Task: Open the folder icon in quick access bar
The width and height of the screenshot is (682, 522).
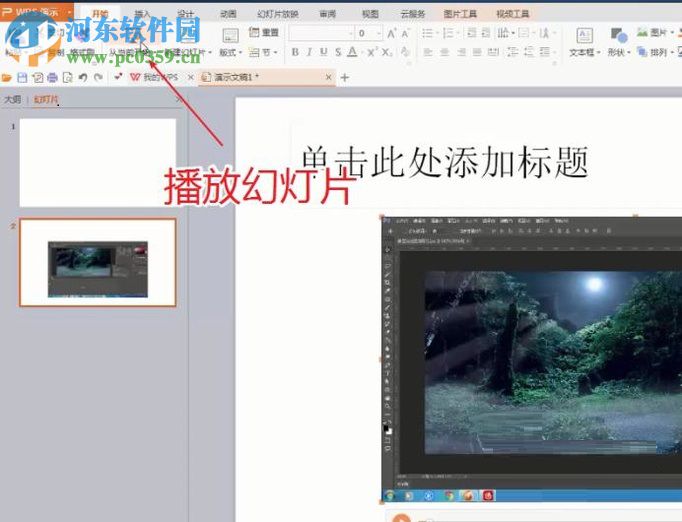Action: coord(7,77)
